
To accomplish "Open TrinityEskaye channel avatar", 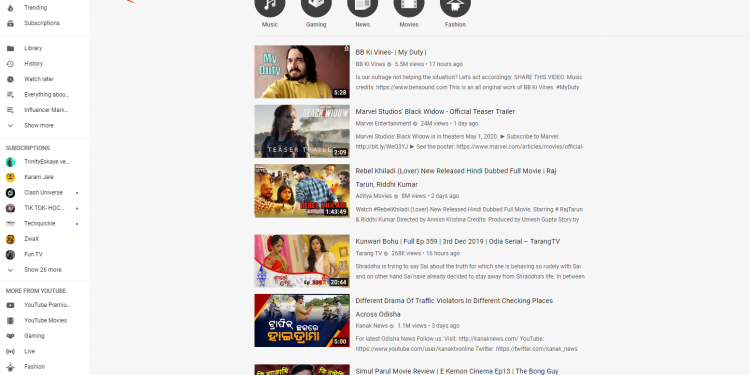I will coord(10,162).
